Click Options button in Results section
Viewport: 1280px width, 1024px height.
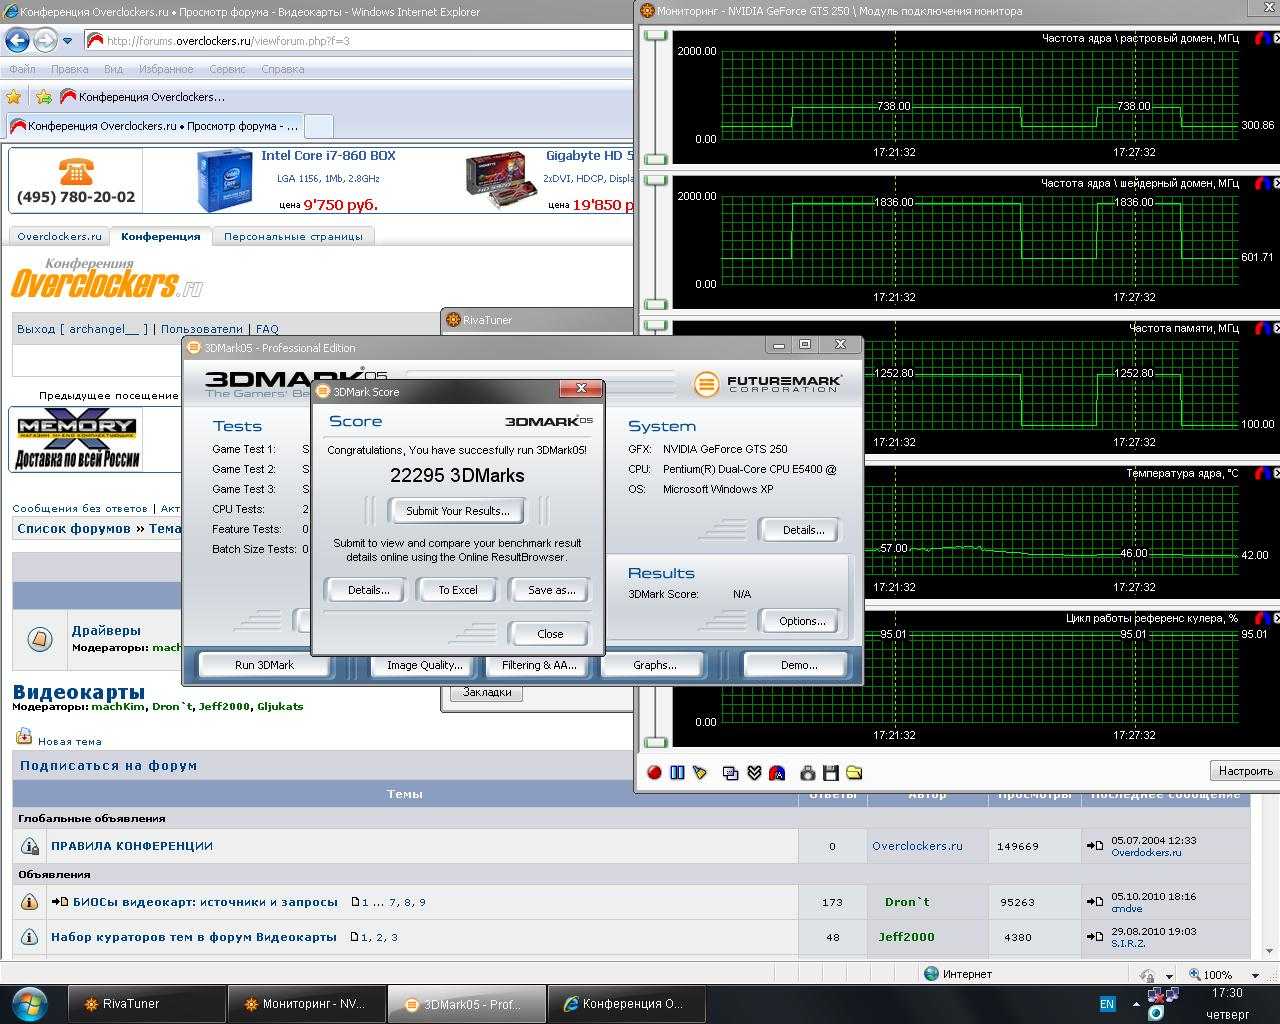point(802,621)
